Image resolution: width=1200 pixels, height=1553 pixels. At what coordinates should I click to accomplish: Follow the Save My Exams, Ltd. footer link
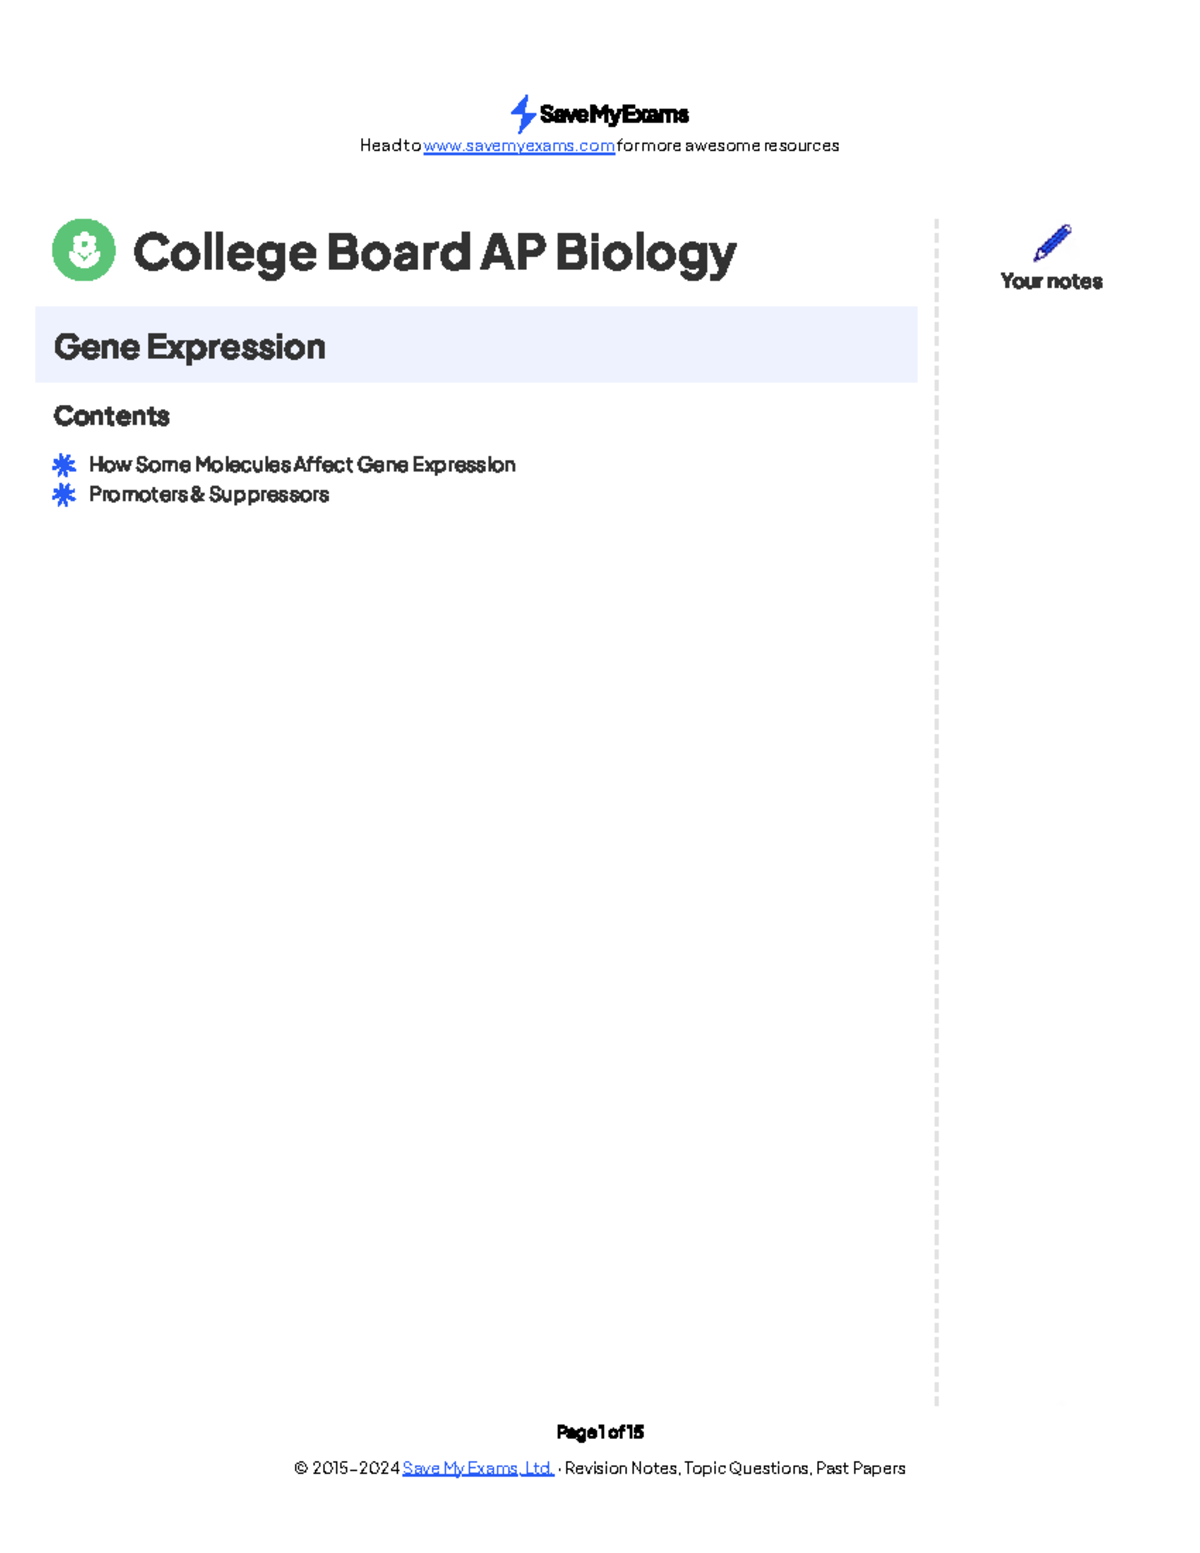tap(477, 1468)
